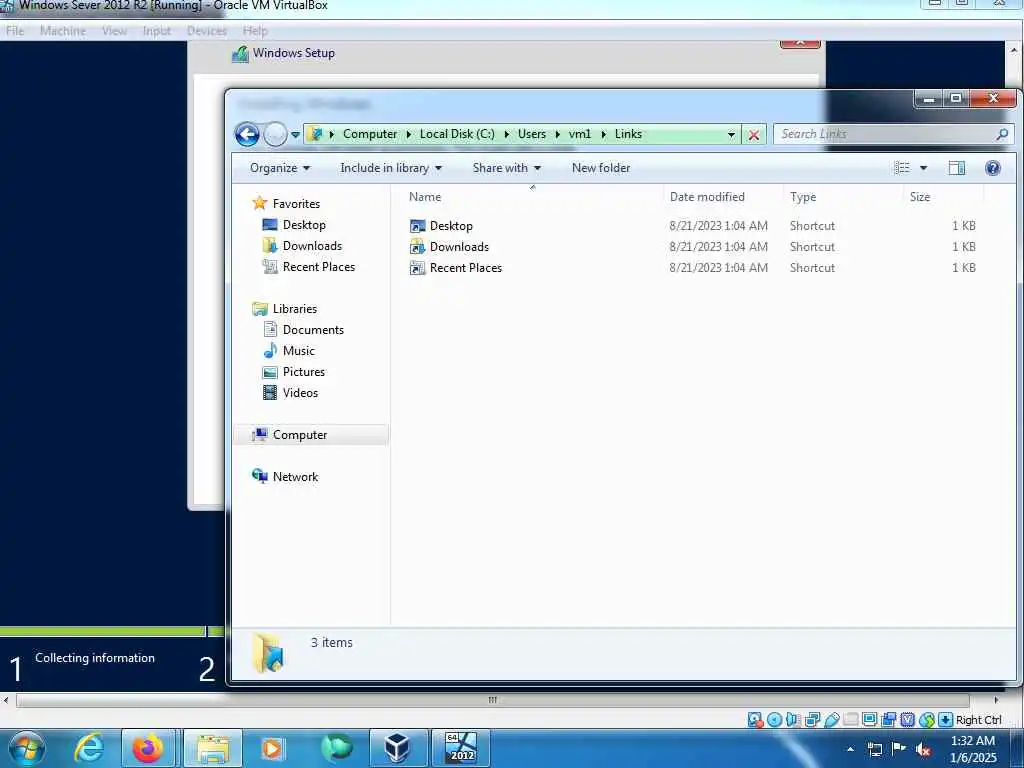Viewport: 1024px width, 768px height.
Task: Click the change view icon button
Action: click(902, 168)
